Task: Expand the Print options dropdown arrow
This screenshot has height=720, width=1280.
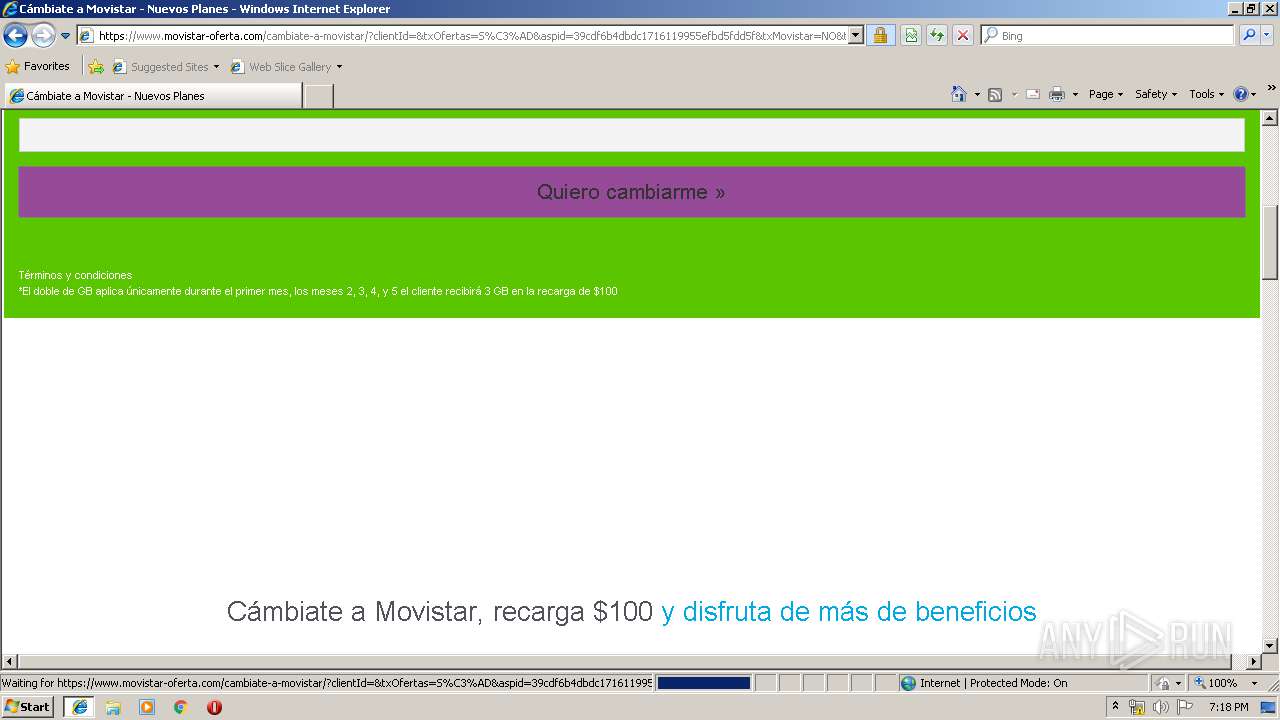Action: (1075, 94)
